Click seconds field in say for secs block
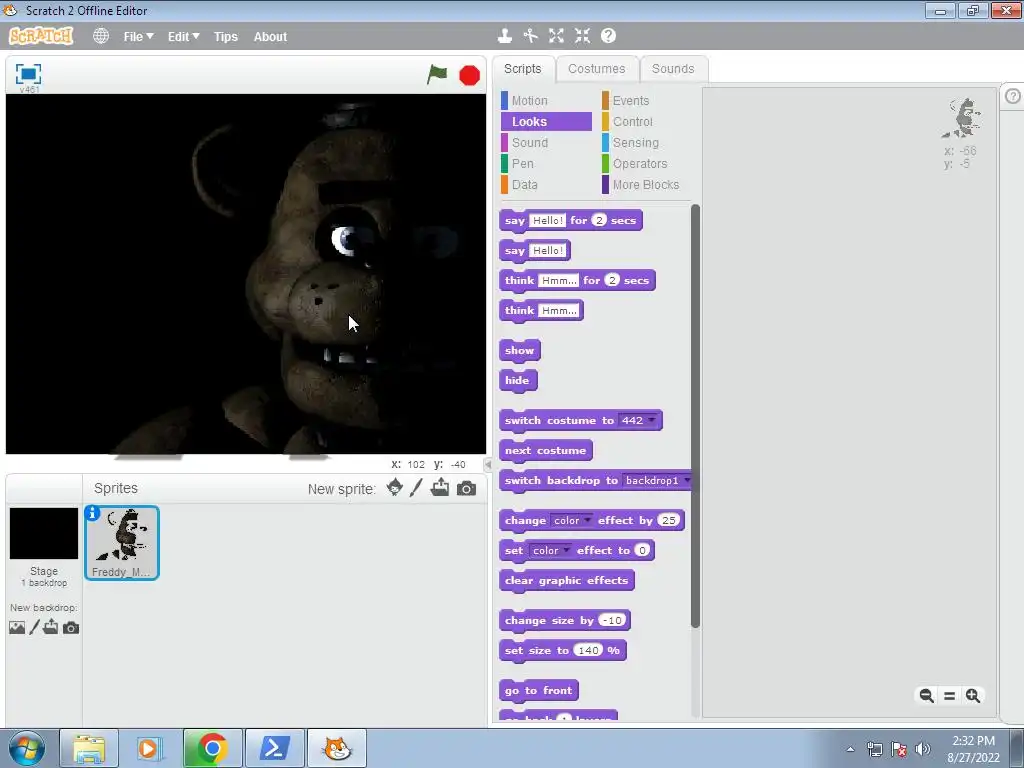This screenshot has height=768, width=1024. pos(599,220)
